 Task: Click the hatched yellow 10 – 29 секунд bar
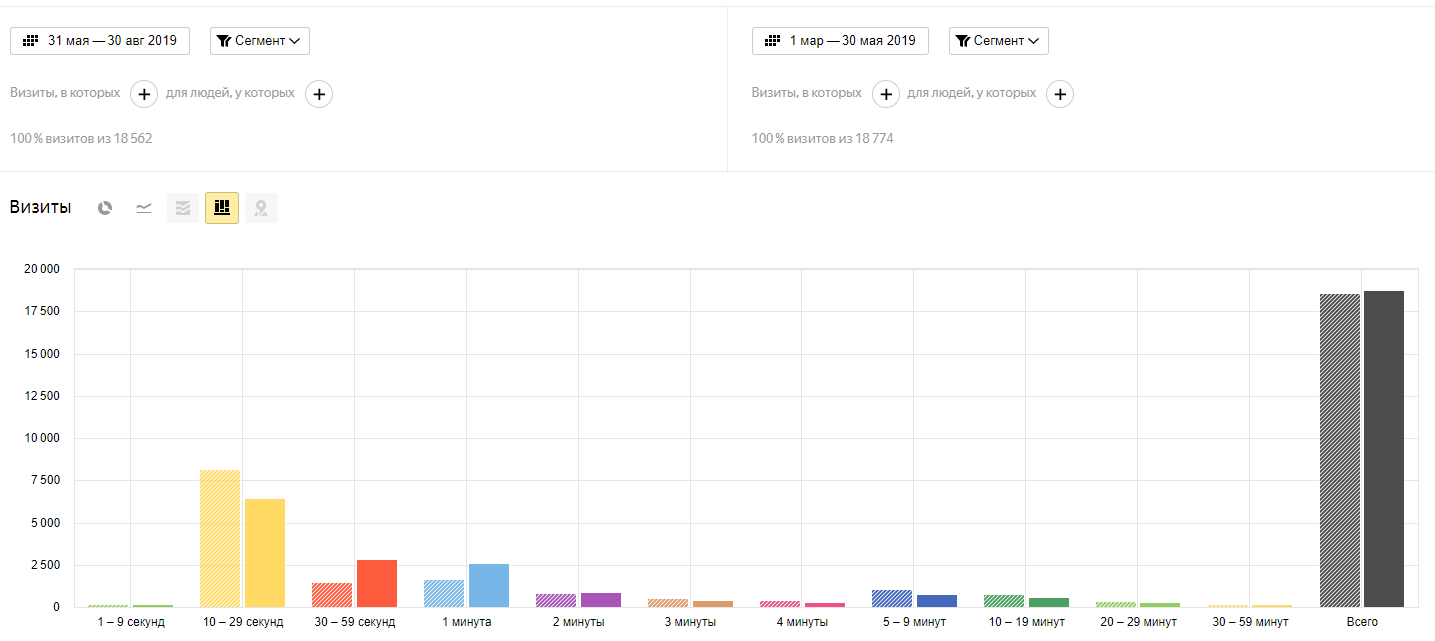coord(220,538)
